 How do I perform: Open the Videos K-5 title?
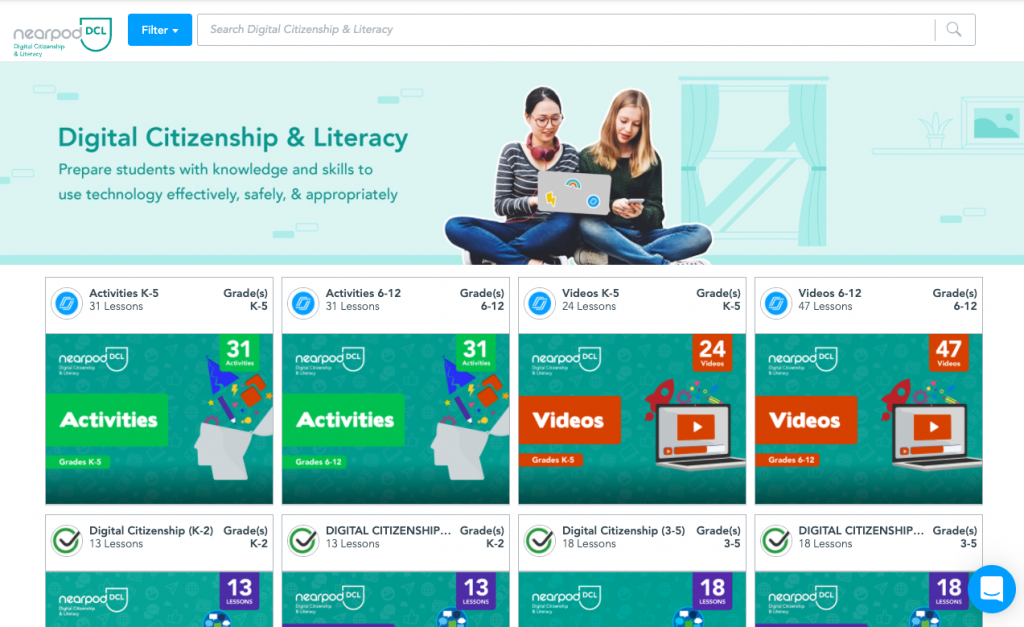point(590,293)
